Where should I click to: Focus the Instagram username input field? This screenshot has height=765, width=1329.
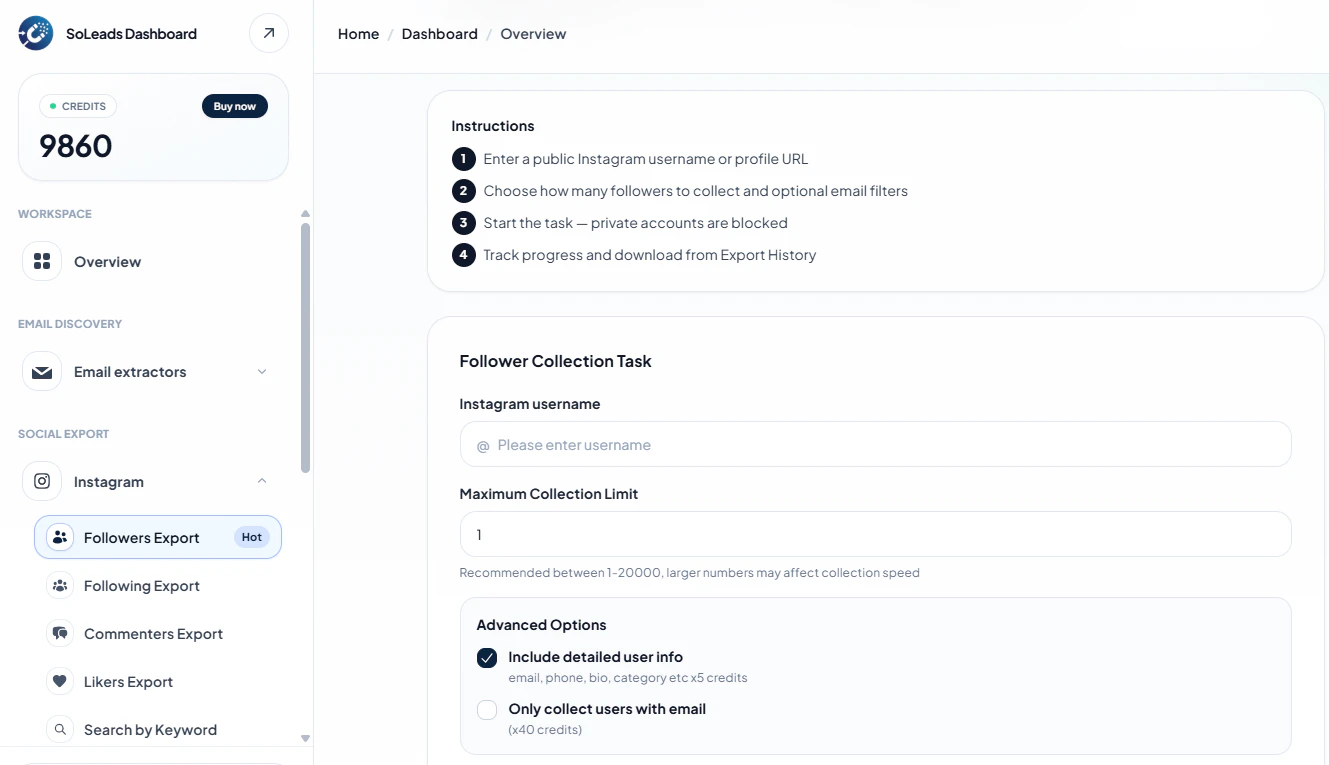point(875,444)
